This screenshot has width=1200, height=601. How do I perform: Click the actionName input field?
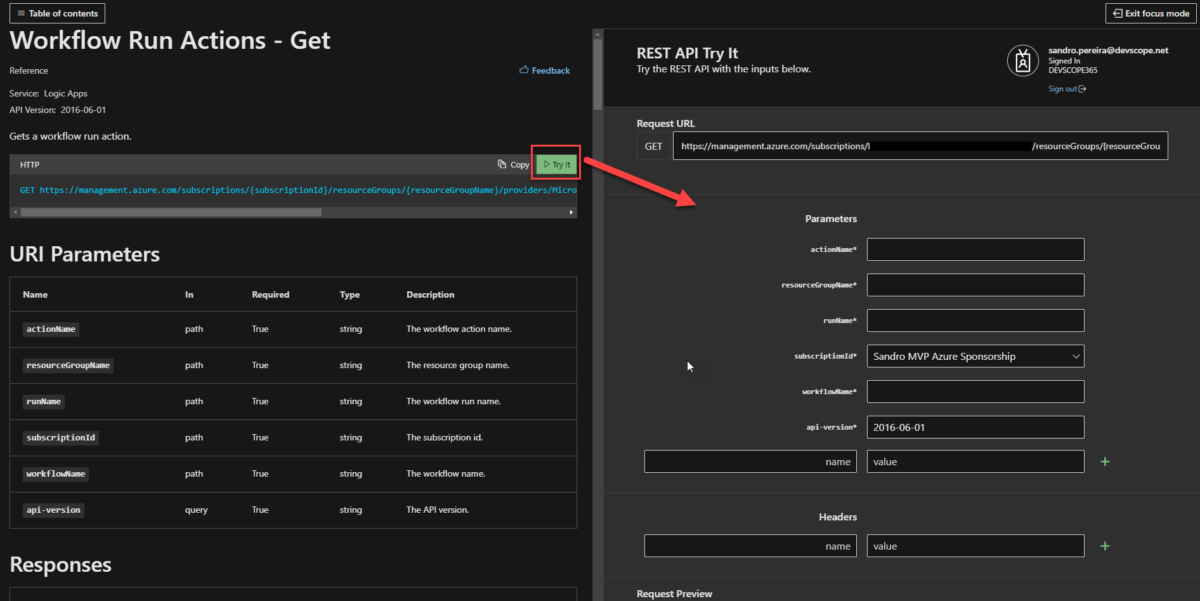point(975,249)
